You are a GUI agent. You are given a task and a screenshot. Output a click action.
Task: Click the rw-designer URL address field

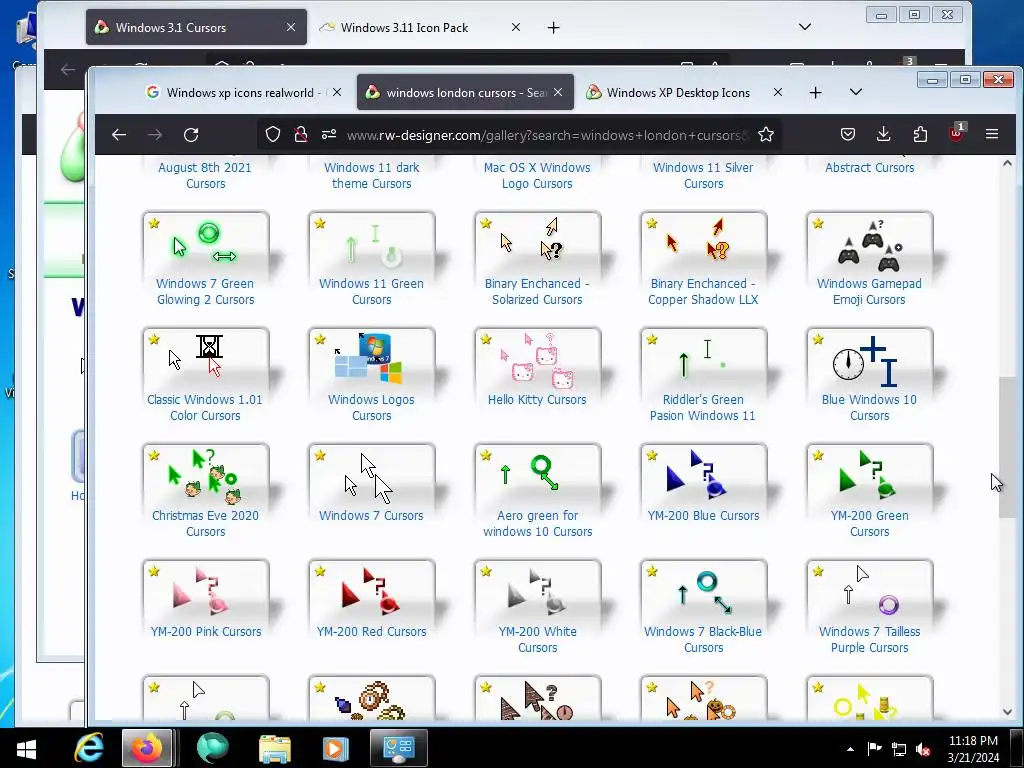547,135
